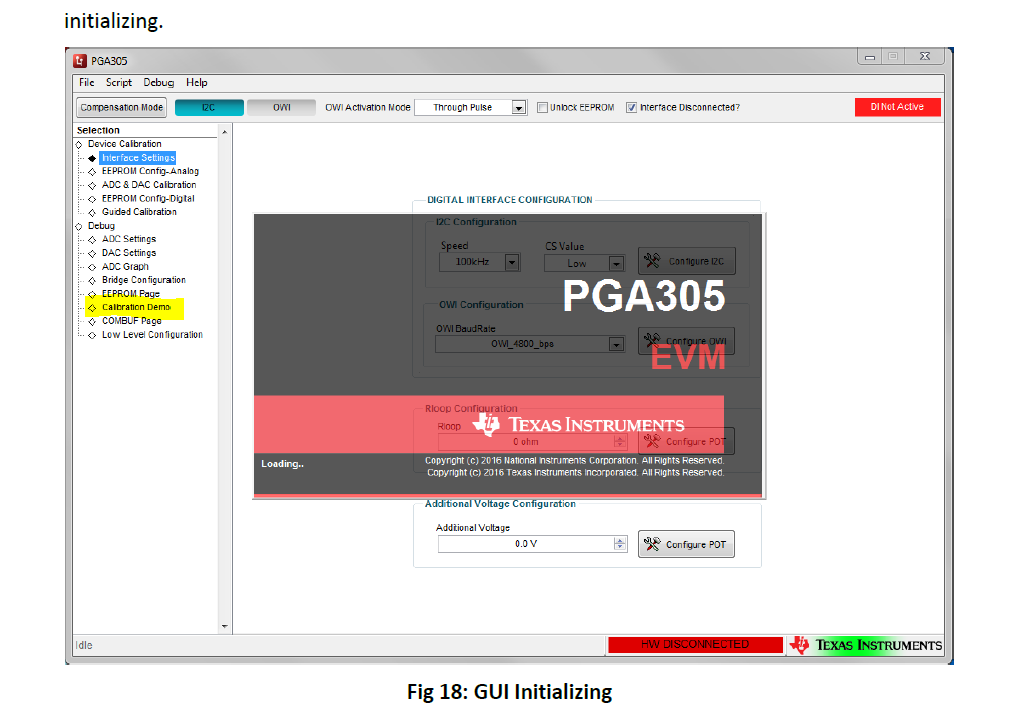
Task: Click diamond icon beside Device Calibration
Action: pos(79,145)
